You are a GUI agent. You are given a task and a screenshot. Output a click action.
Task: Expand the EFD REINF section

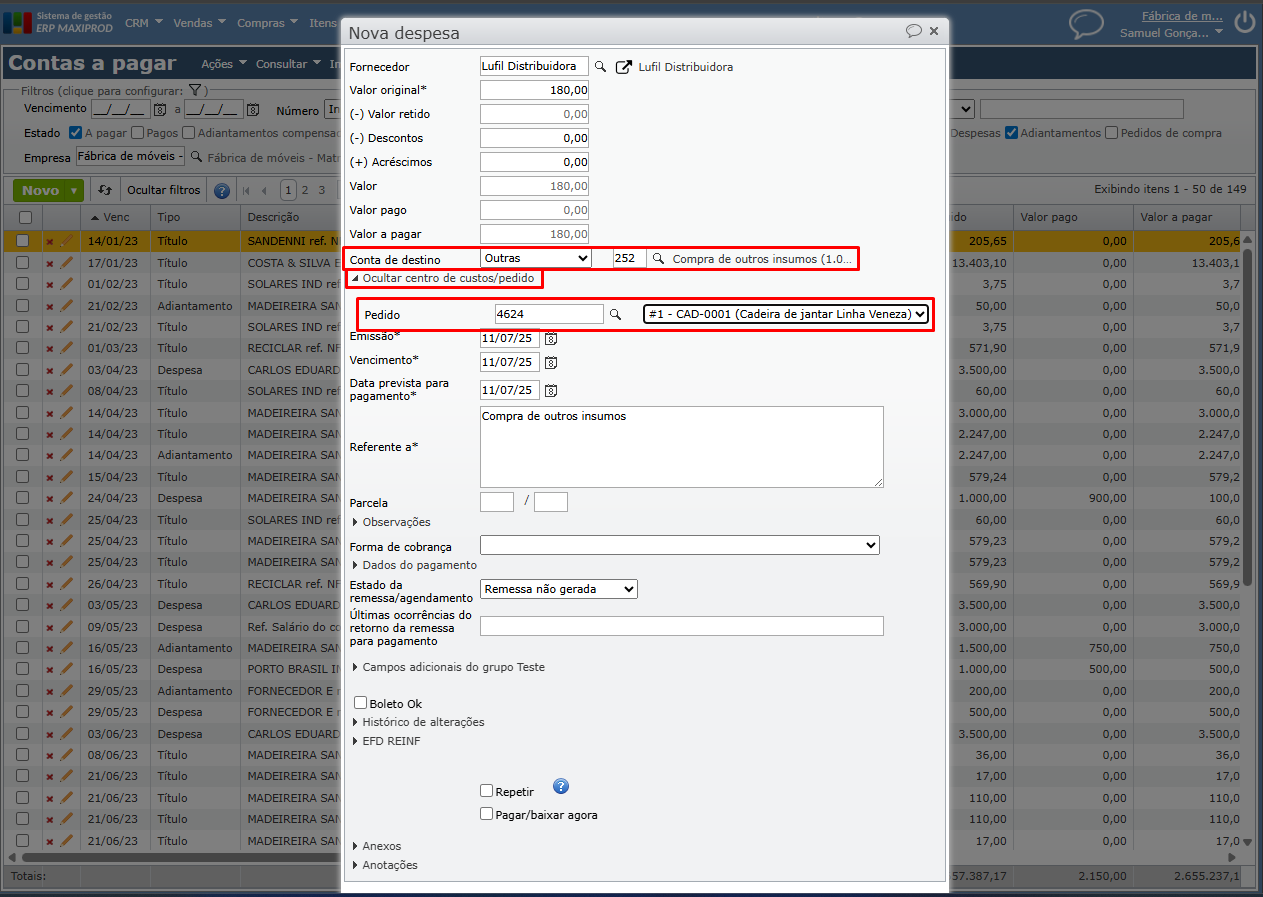pos(386,741)
